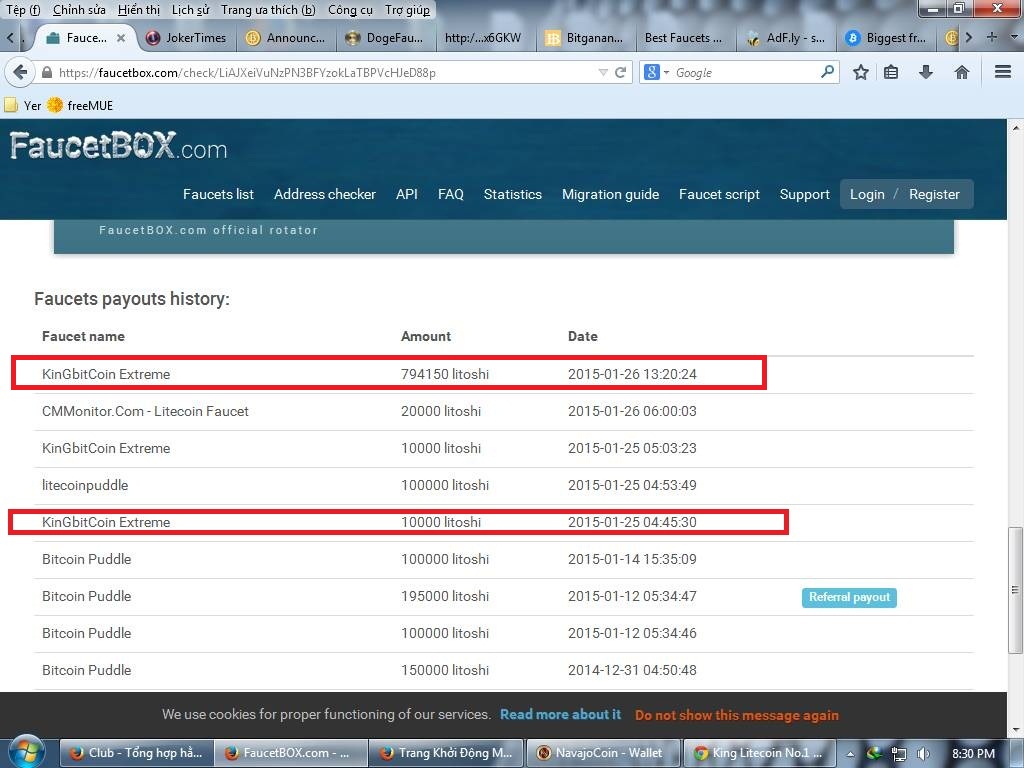Switch to the JokerTimes tab
Screen dimensions: 1024x768
pos(186,38)
